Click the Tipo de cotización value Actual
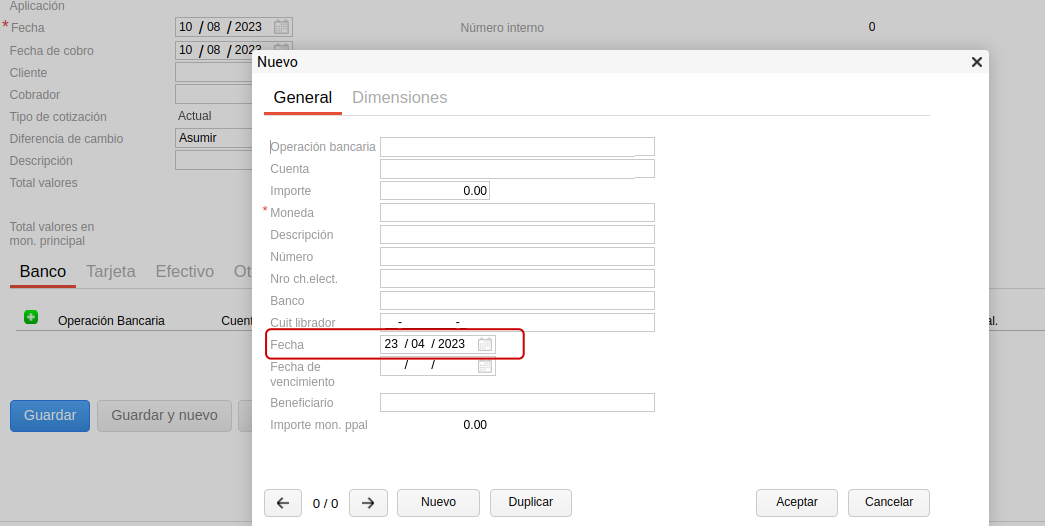The image size is (1045, 526). point(195,116)
